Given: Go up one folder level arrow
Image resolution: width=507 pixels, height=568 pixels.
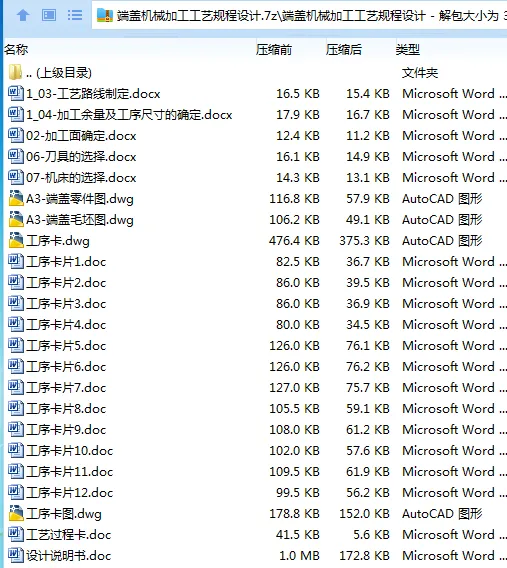Looking at the screenshot, I should click(x=23, y=15).
